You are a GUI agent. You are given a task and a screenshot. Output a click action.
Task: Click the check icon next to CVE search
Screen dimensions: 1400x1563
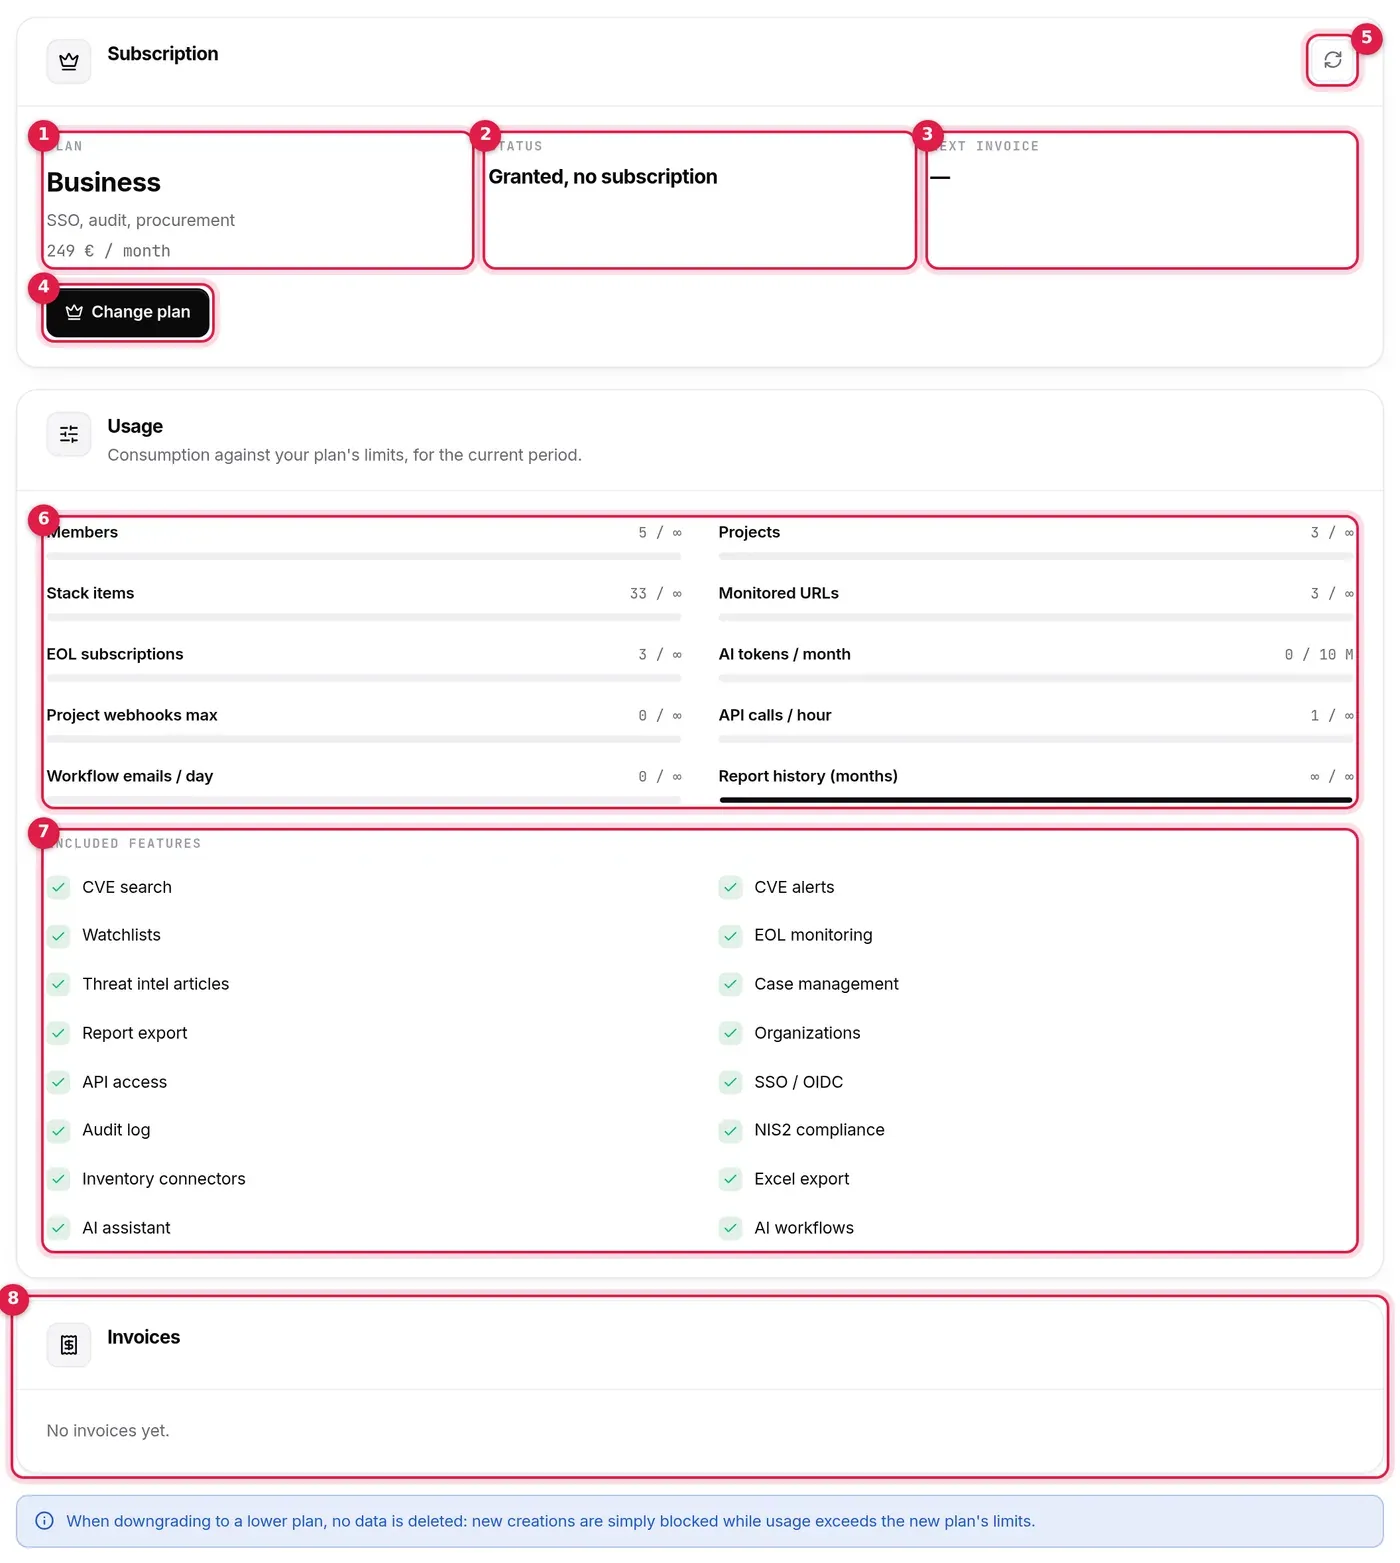click(59, 887)
